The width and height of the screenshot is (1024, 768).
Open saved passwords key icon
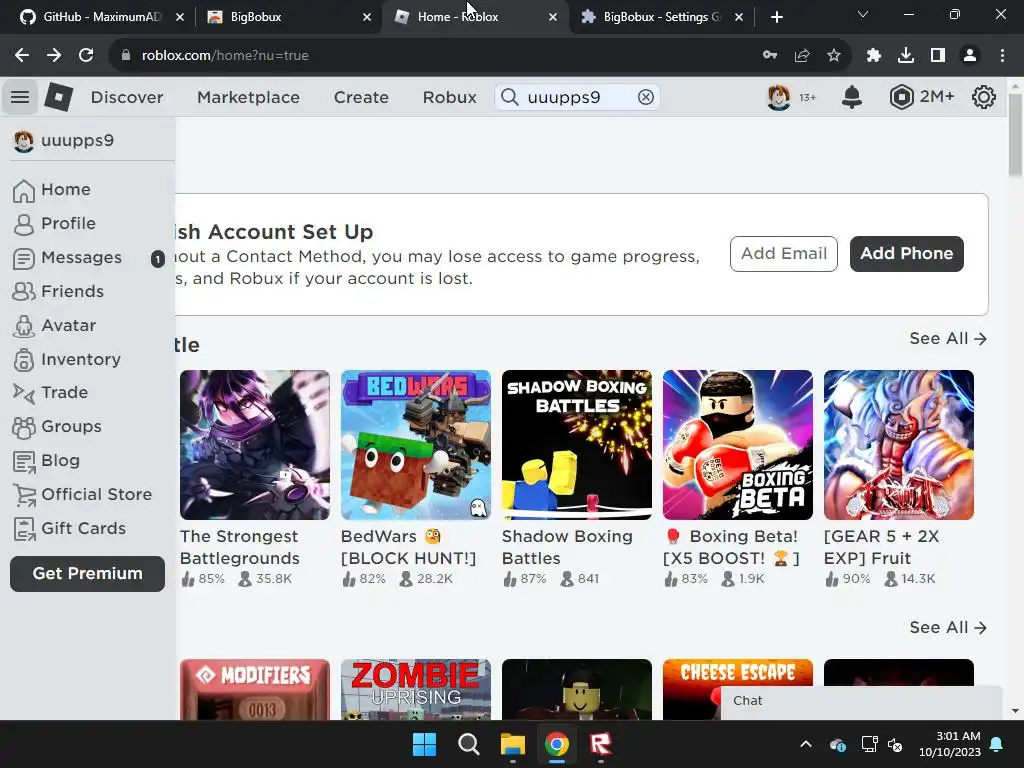770,56
